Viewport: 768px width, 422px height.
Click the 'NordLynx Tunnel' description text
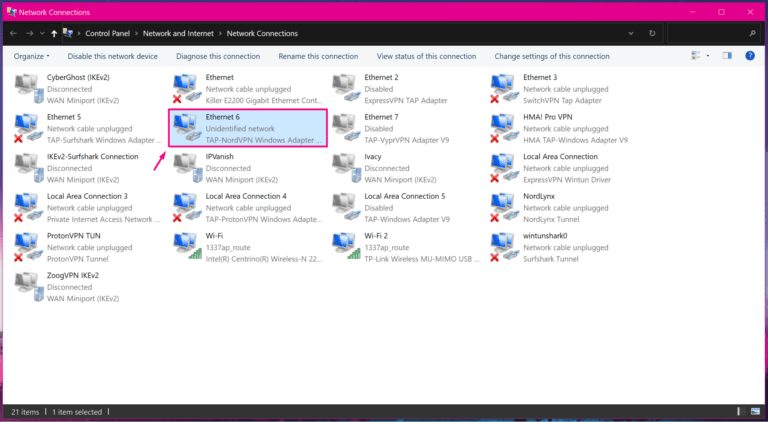pos(551,219)
